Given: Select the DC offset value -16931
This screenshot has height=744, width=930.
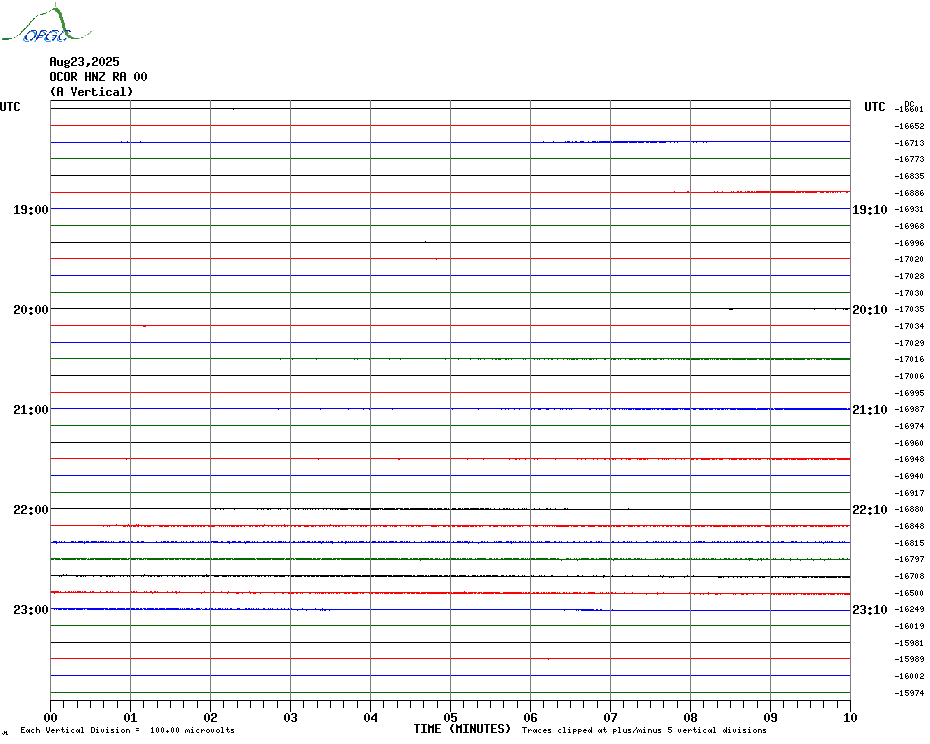Looking at the screenshot, I should pyautogui.click(x=909, y=209).
